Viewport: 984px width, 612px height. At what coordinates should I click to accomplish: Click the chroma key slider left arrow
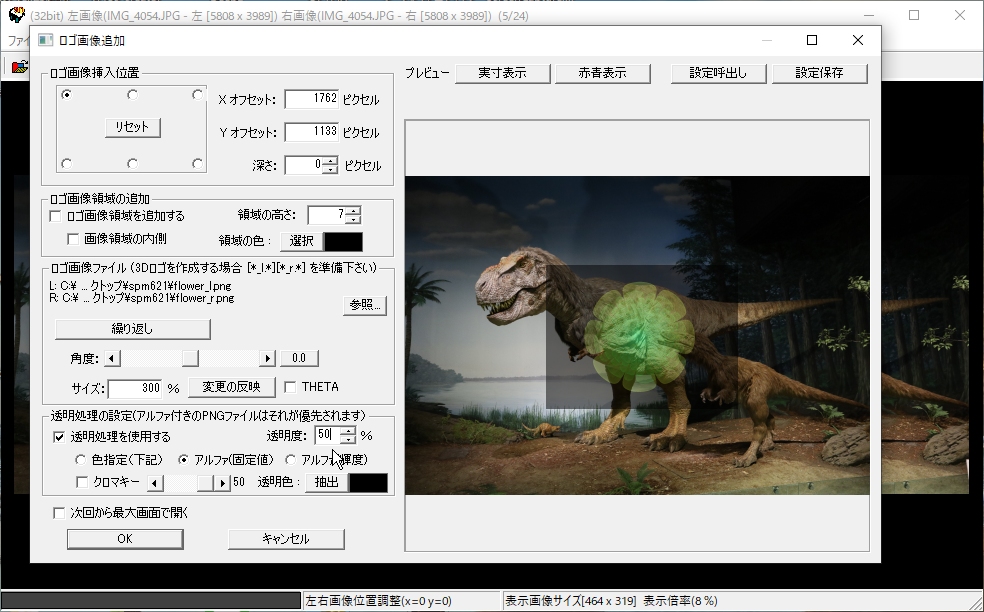pos(154,483)
